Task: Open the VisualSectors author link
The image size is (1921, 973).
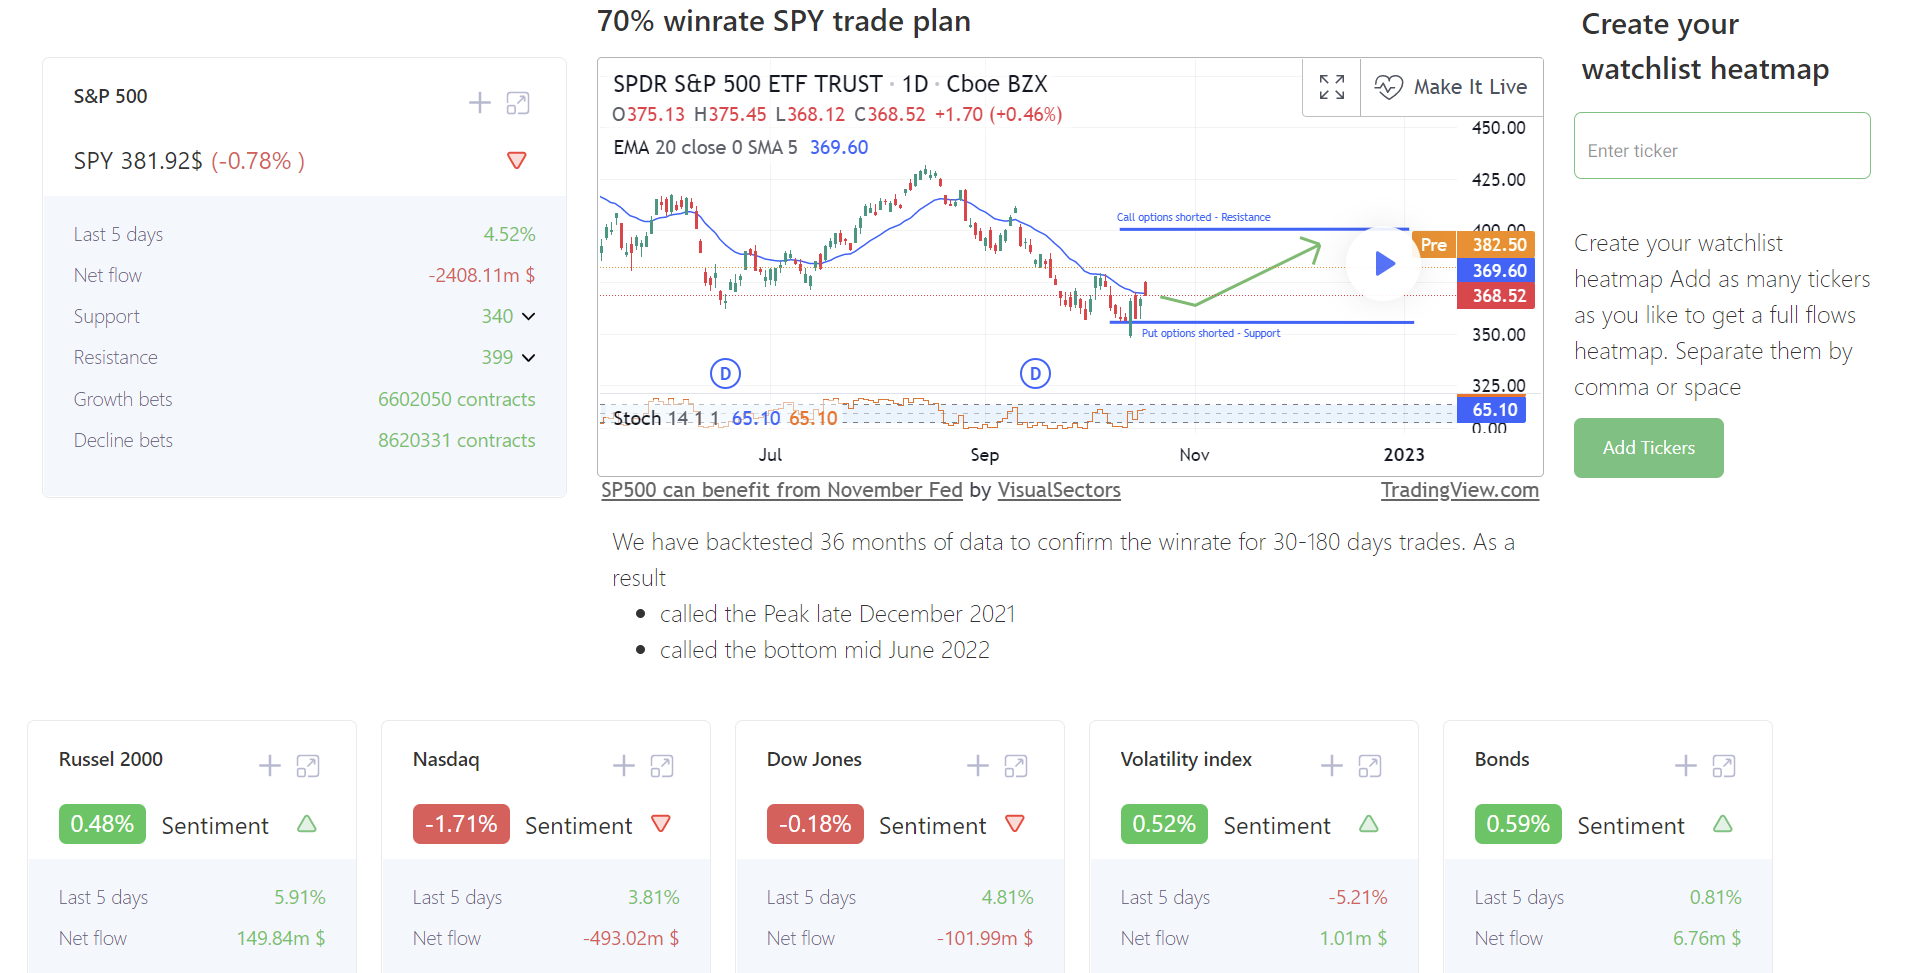Action: pos(1059,490)
